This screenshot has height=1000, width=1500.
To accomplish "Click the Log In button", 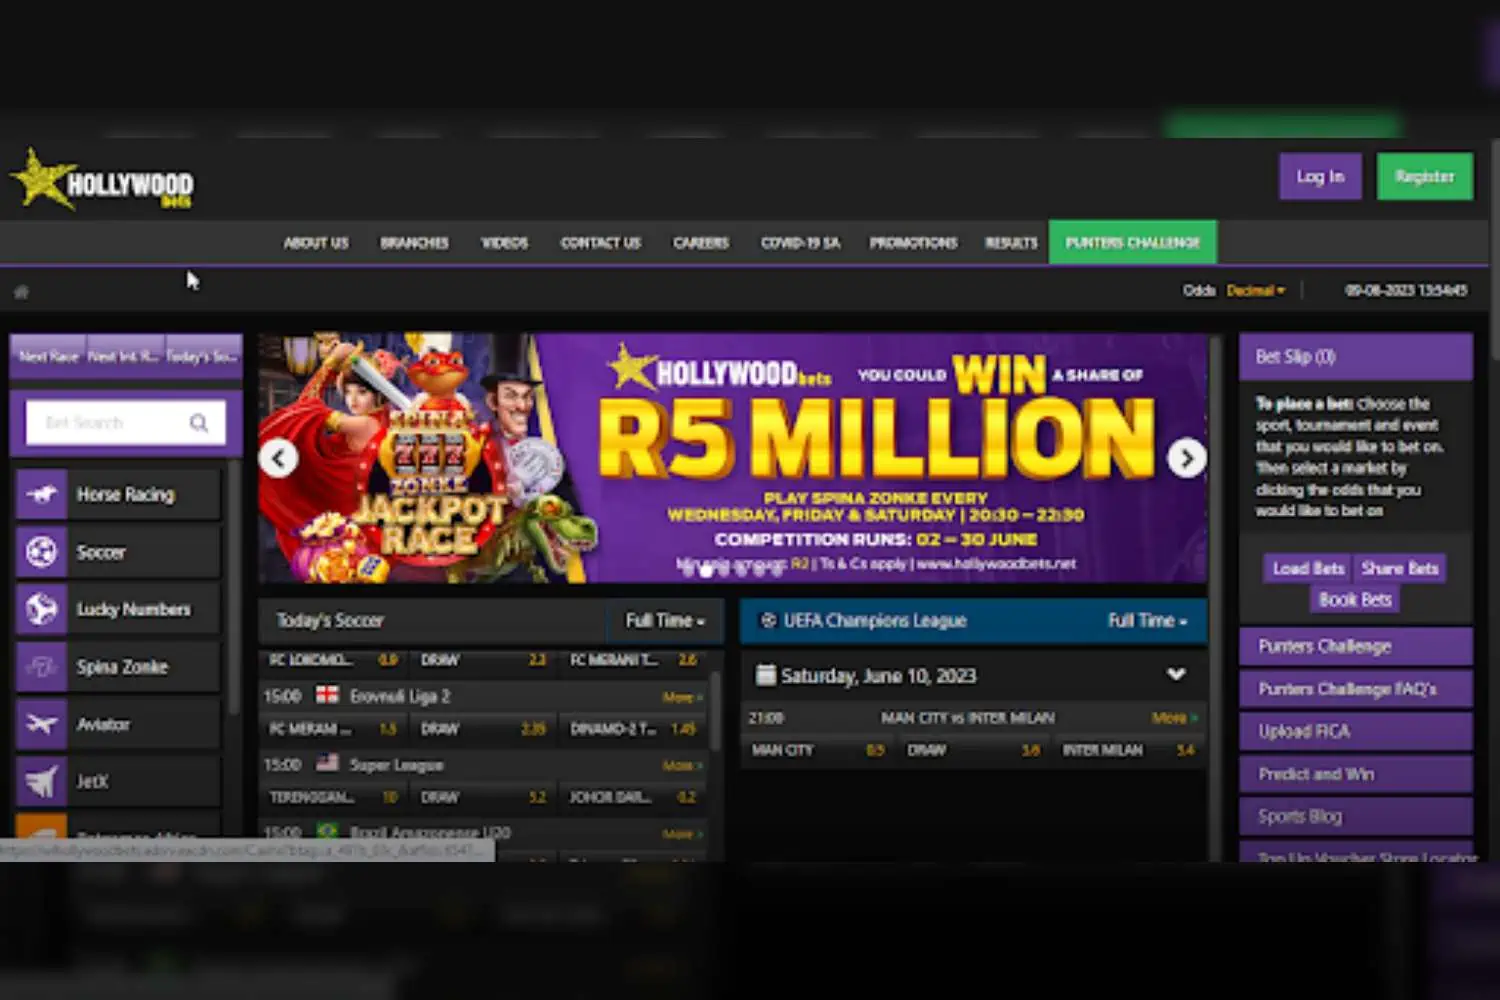I will coord(1320,177).
